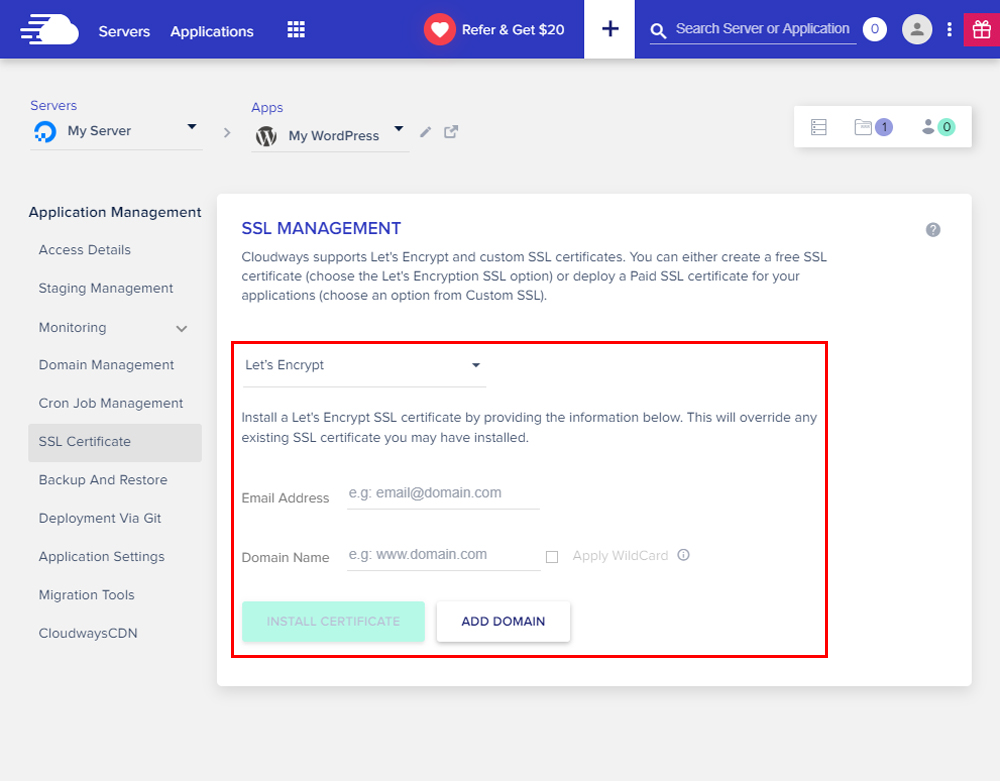Click the Install Certificate button
The image size is (1000, 781).
pos(333,622)
